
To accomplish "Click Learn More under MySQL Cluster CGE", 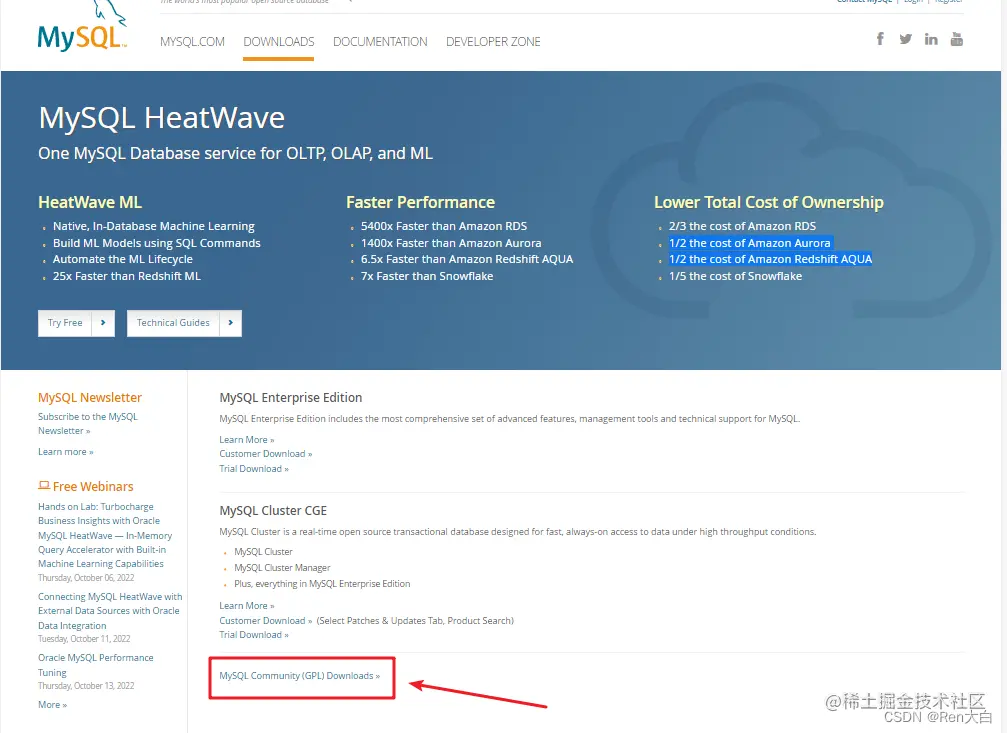I will [x=247, y=605].
